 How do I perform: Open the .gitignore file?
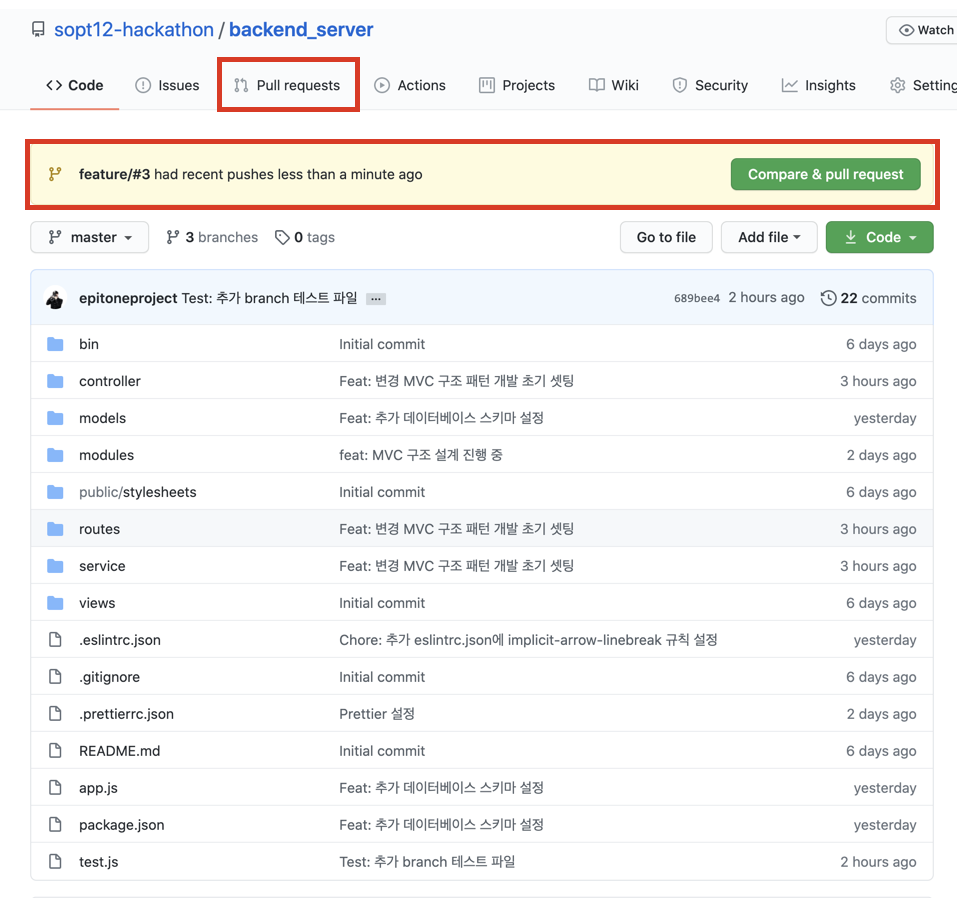[x=109, y=677]
